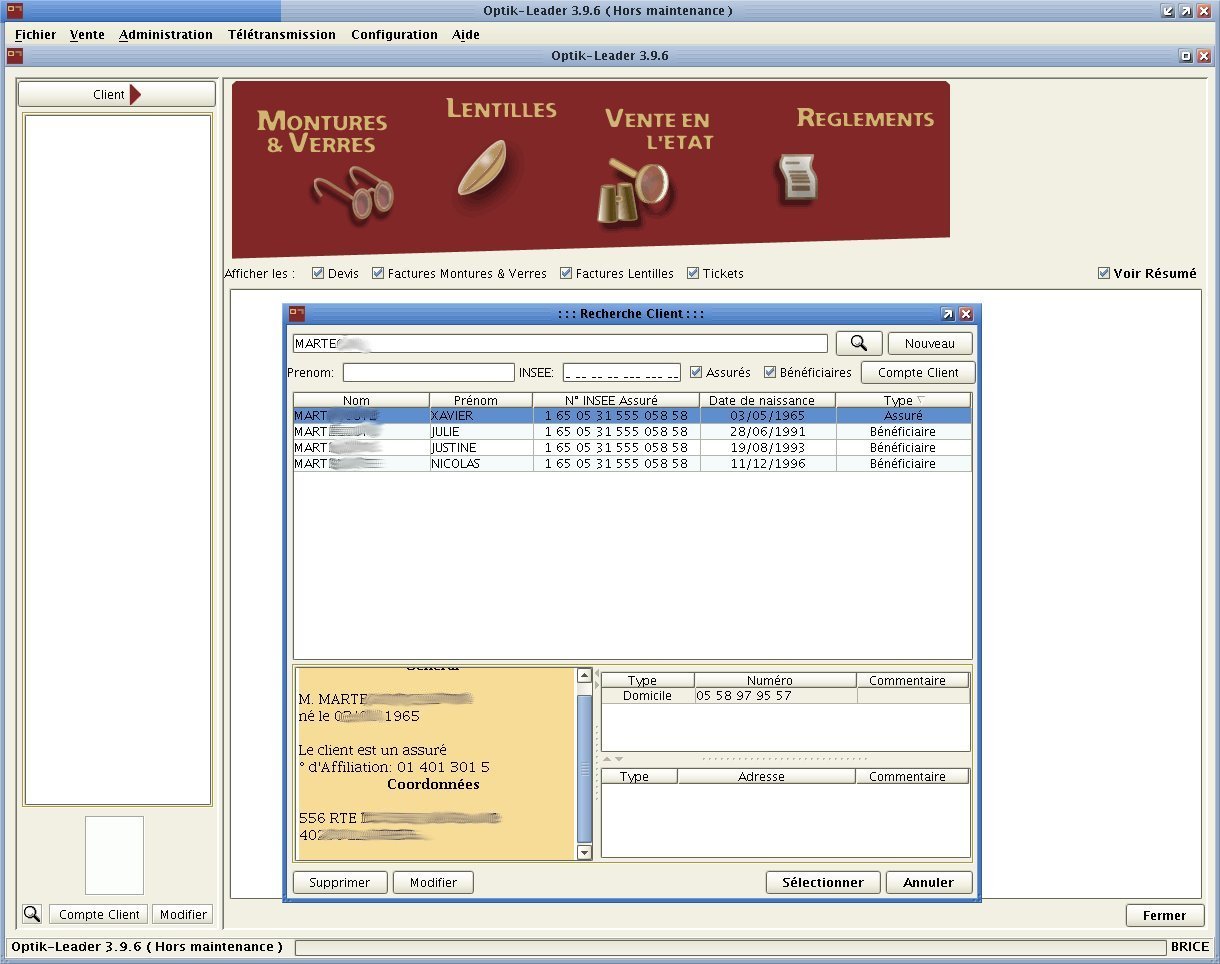Sort by the Prénom column header

tap(481, 400)
